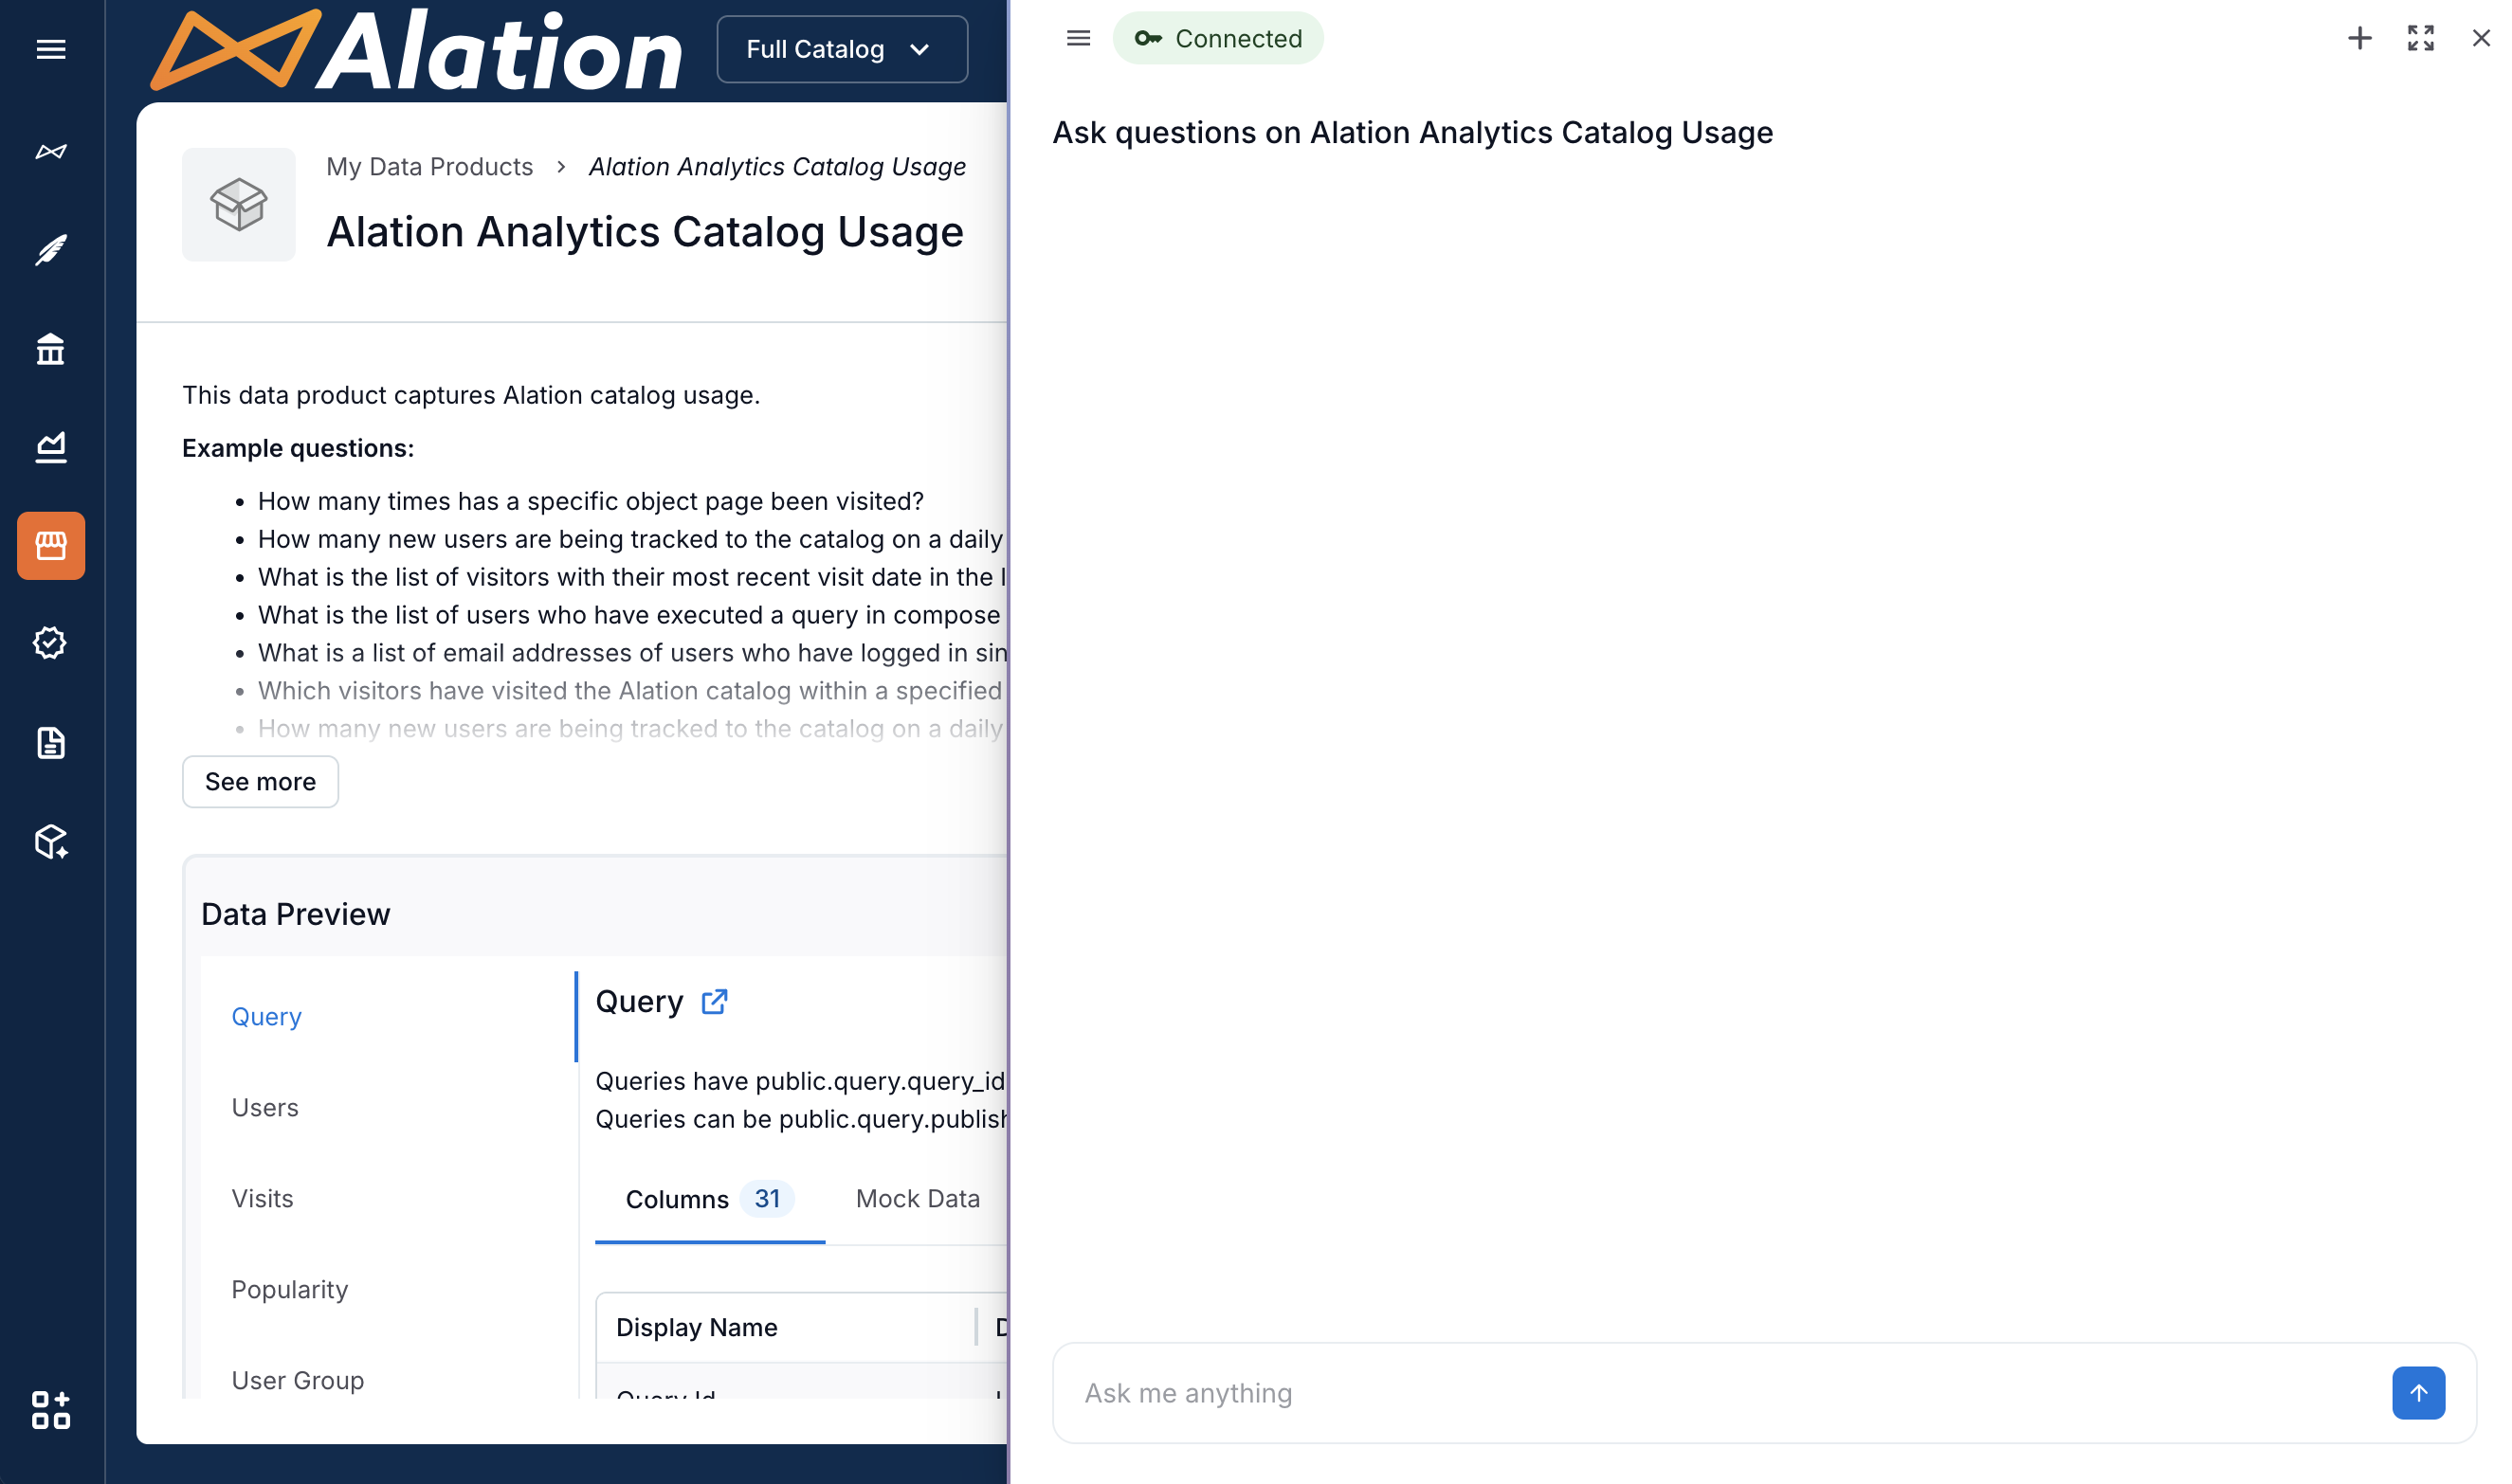
Task: Select the Analytics chart icon in sidebar
Action: (x=50, y=447)
